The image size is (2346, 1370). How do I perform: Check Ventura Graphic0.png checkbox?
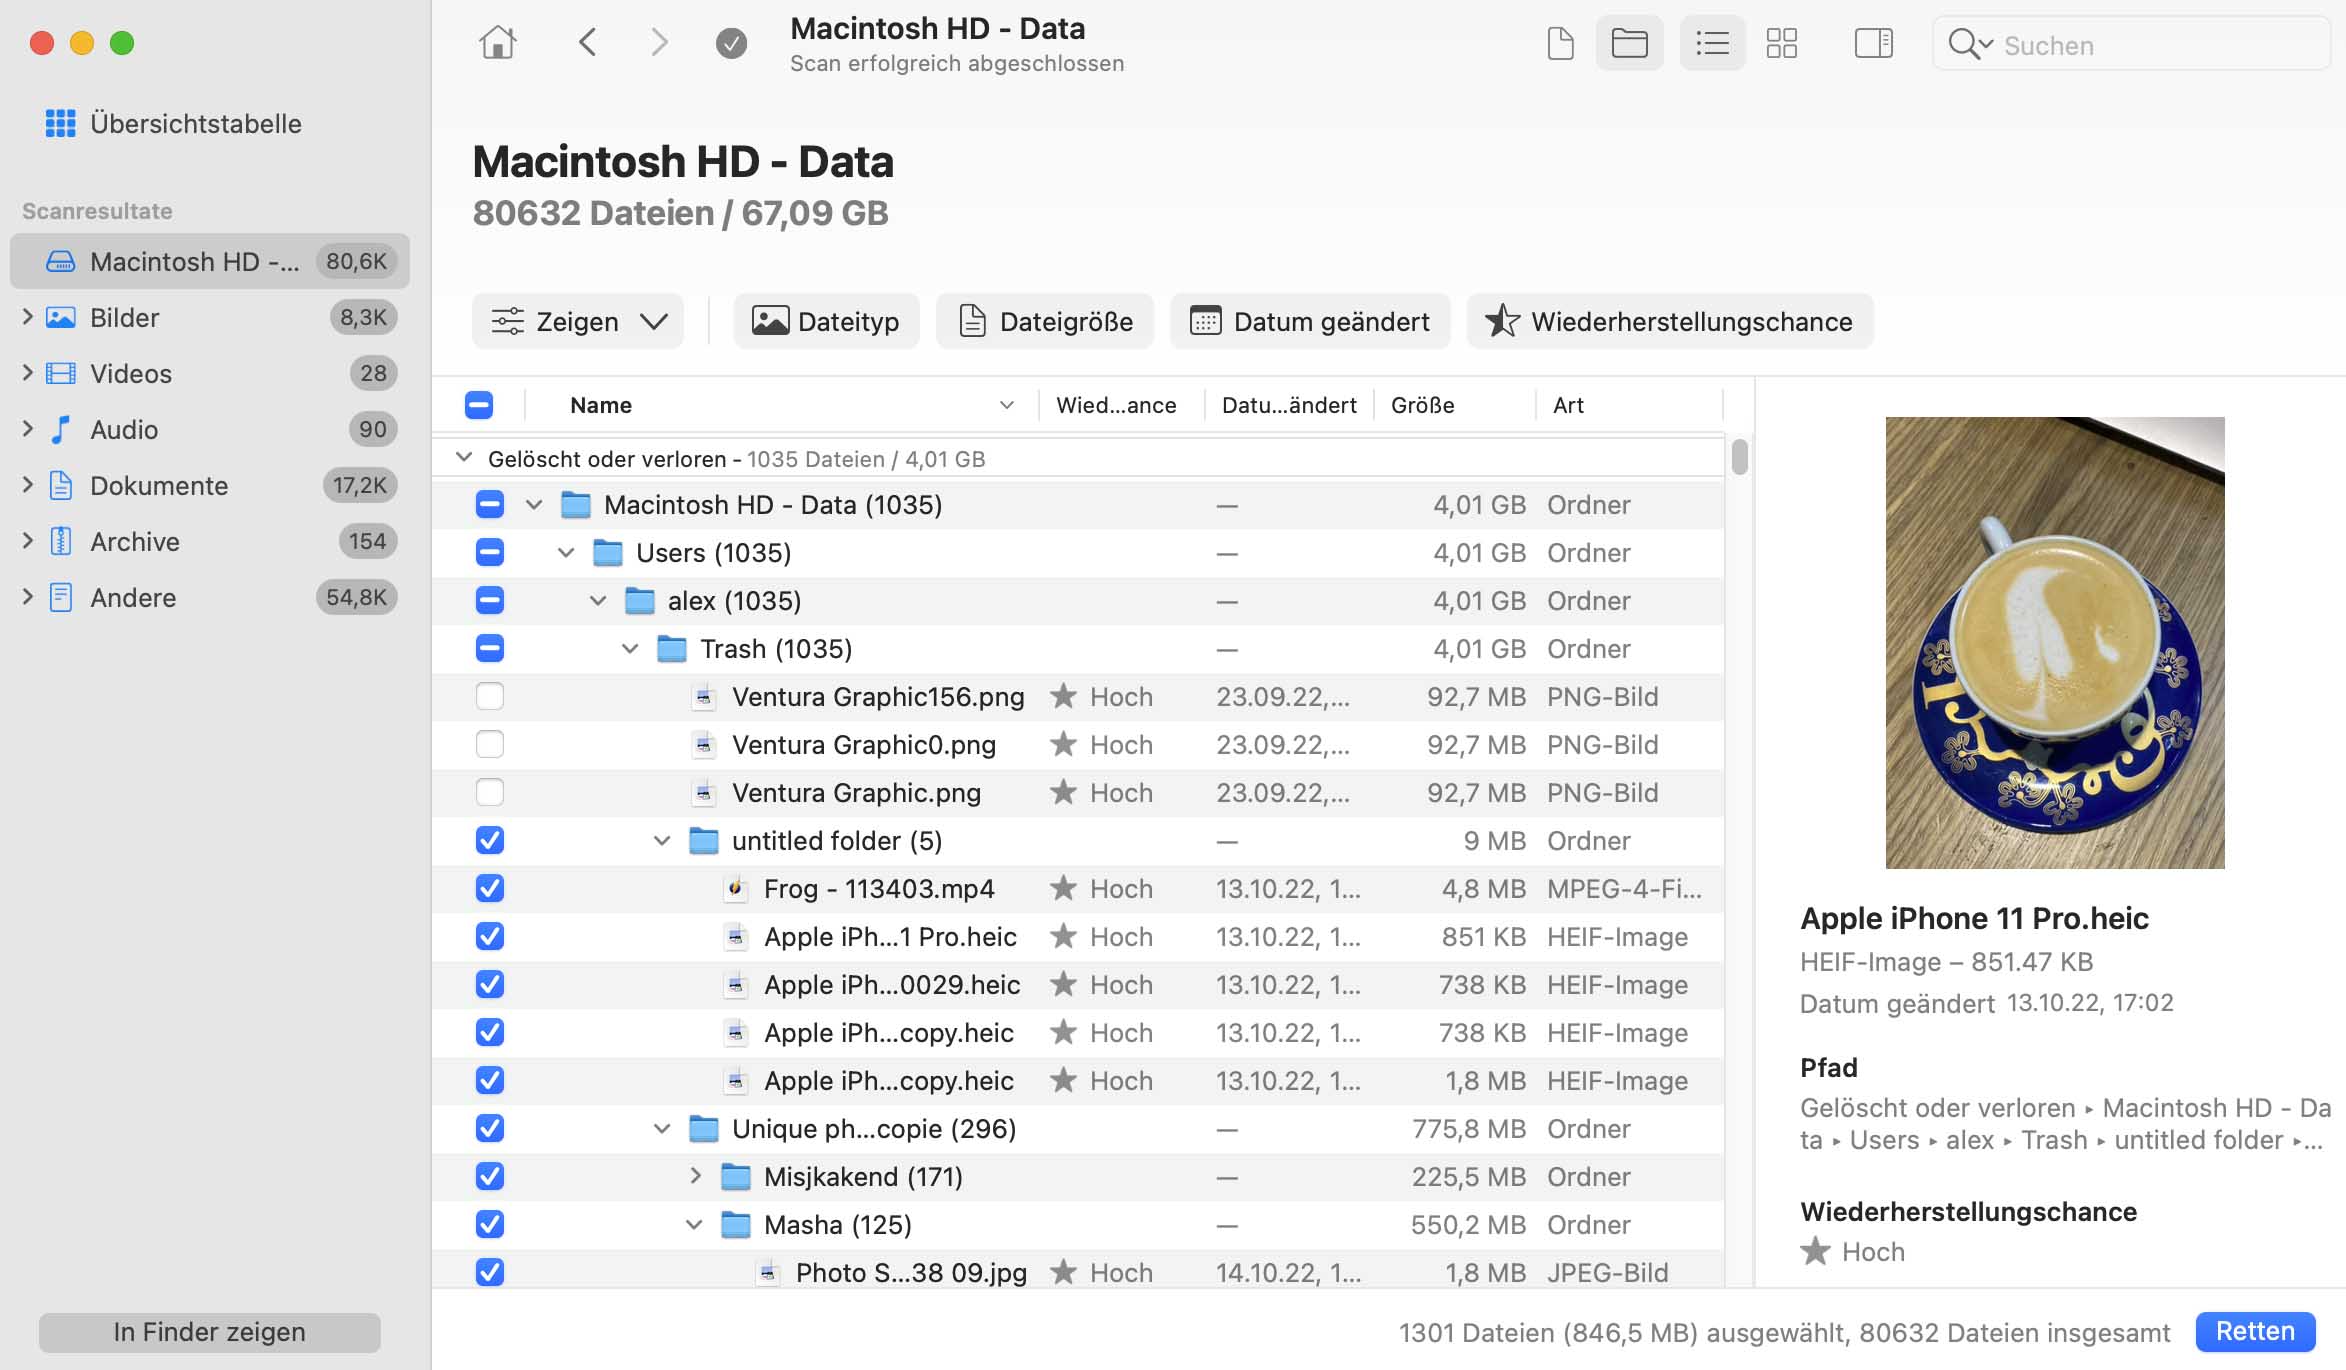(490, 744)
